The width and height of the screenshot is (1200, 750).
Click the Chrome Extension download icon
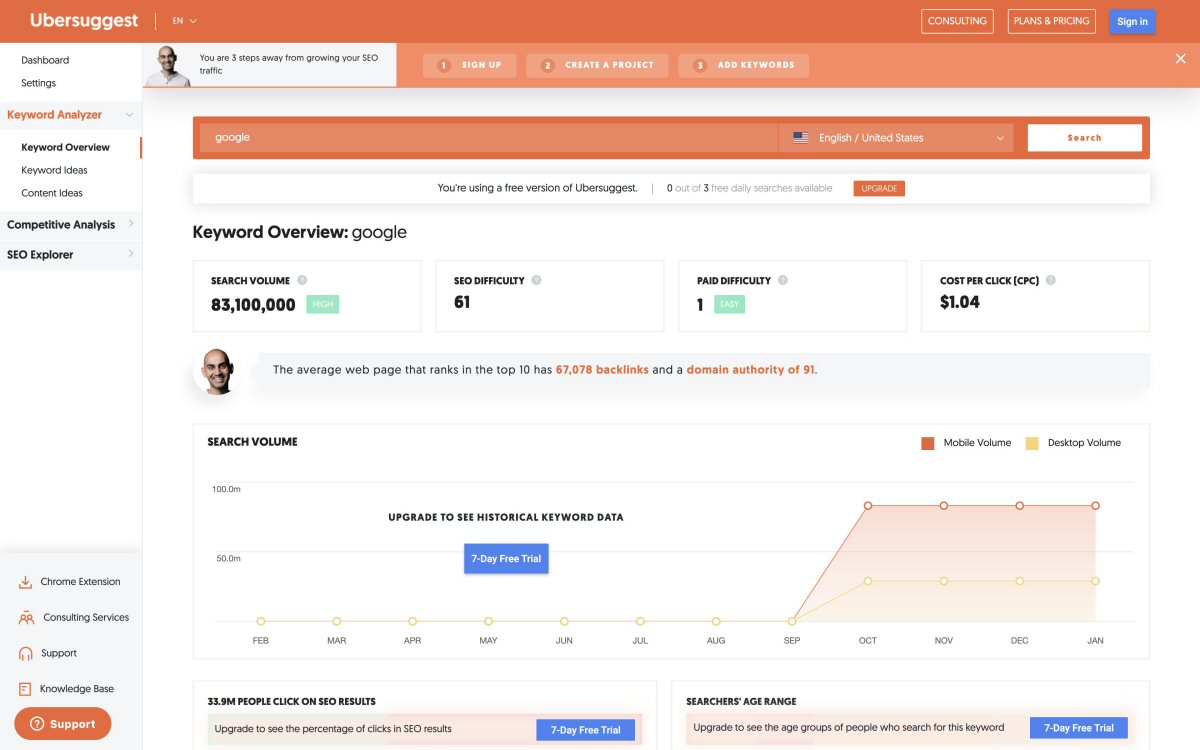tap(25, 582)
